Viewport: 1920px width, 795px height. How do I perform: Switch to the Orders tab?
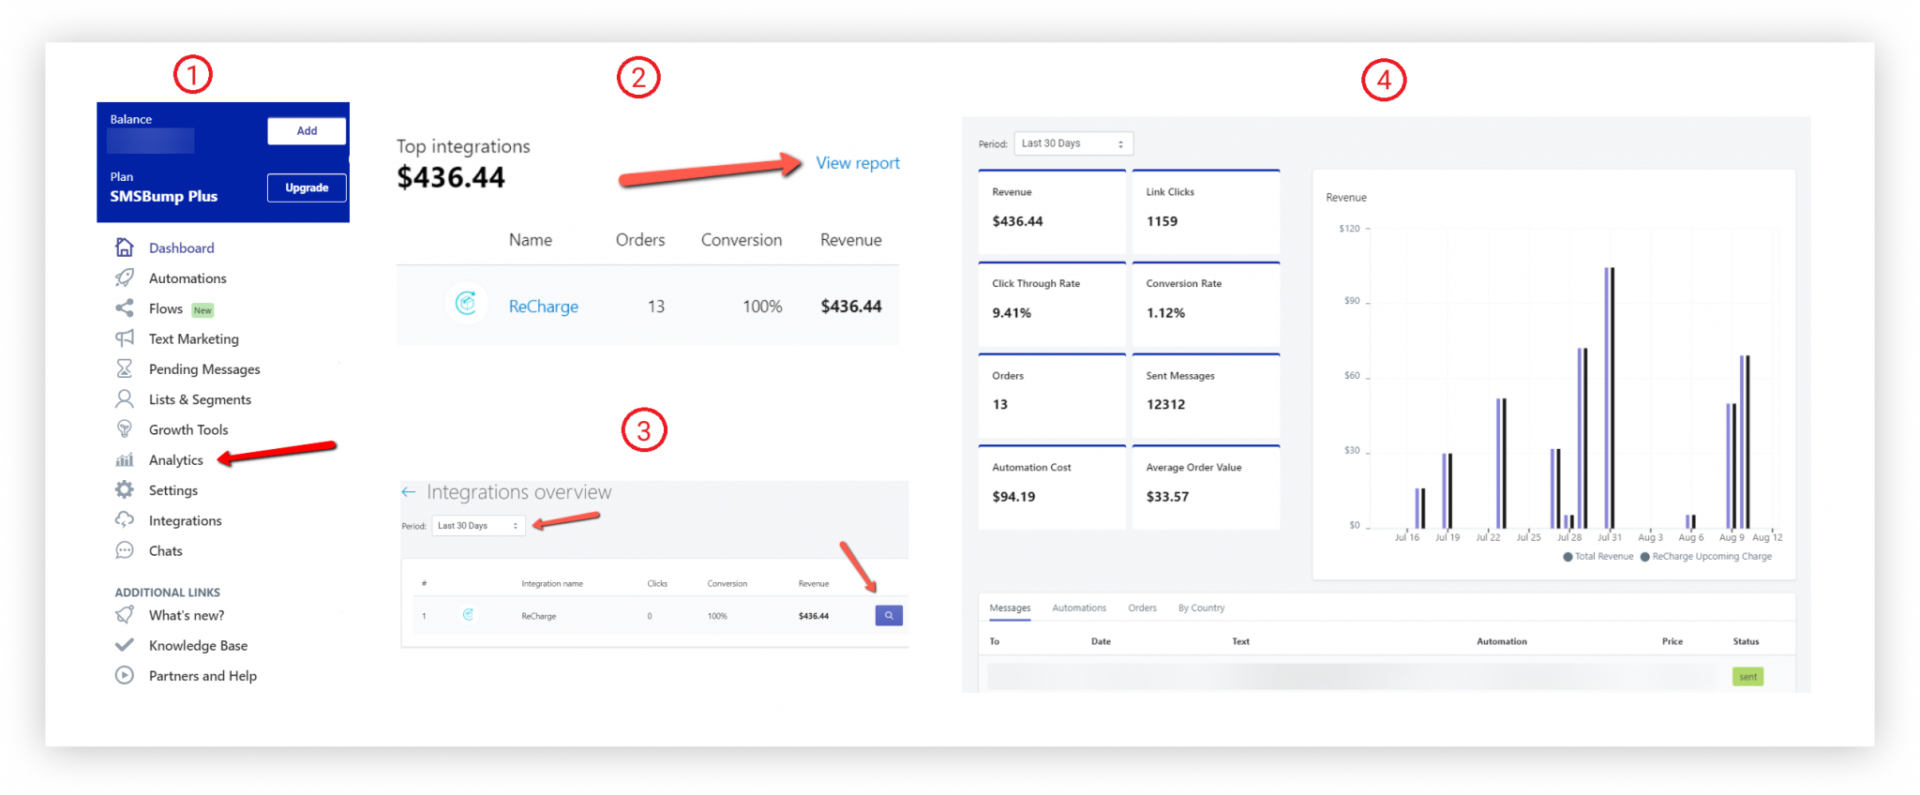click(1142, 608)
